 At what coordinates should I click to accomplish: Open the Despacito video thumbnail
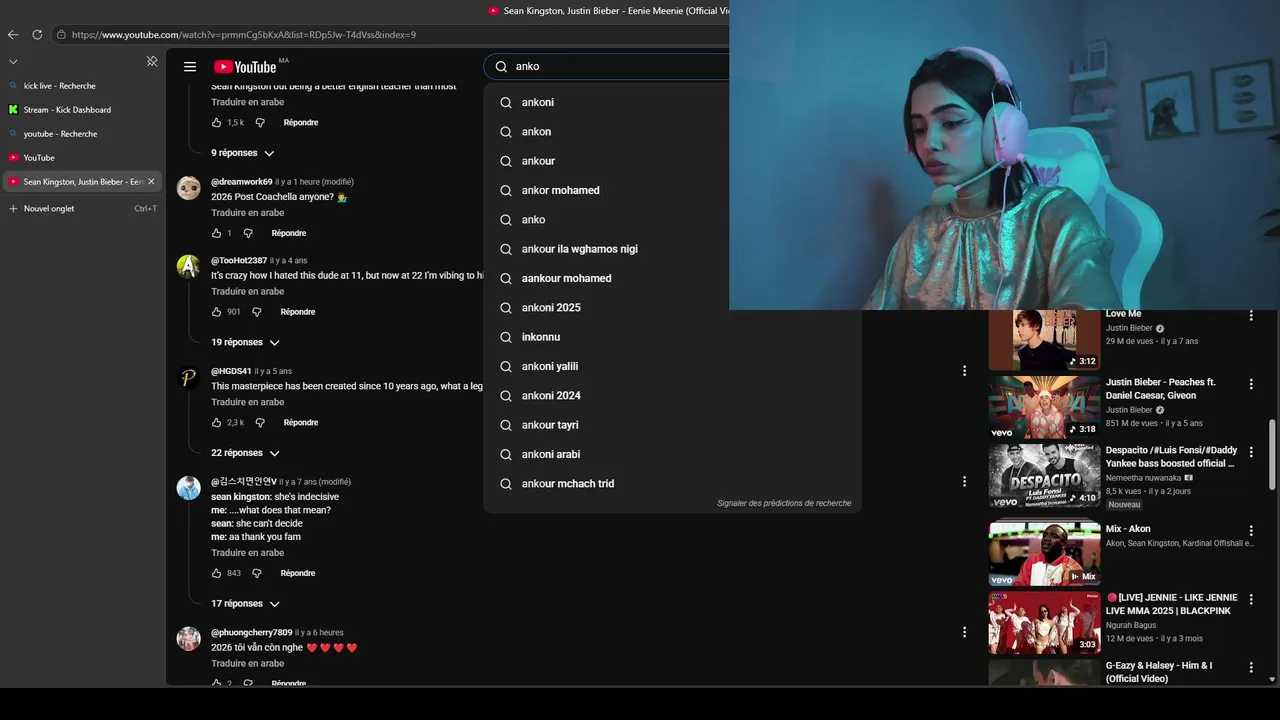1044,476
